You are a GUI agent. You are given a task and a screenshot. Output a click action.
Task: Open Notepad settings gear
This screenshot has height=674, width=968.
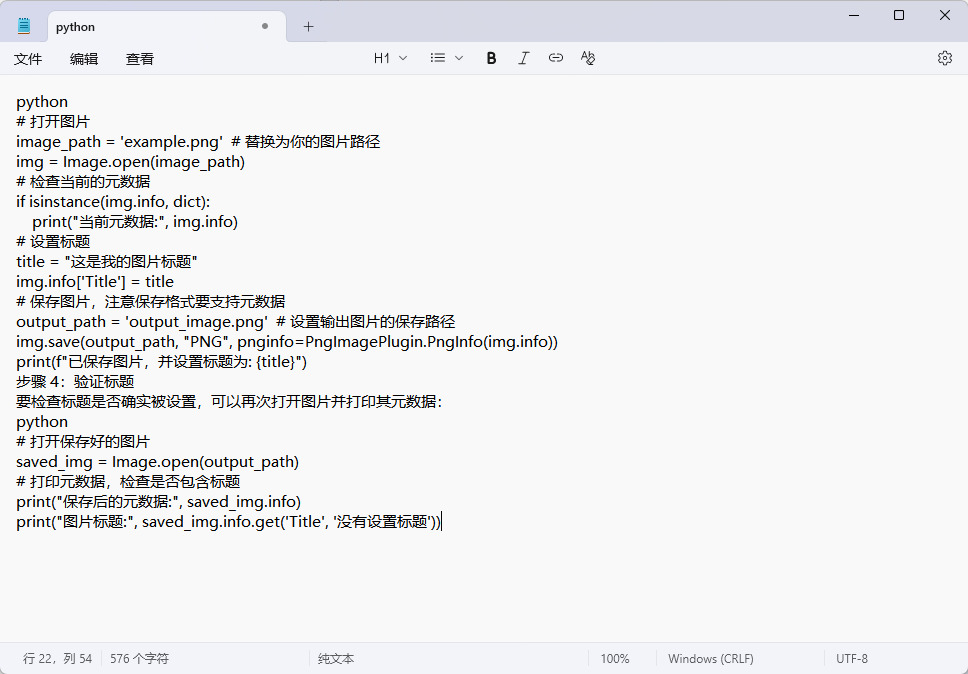coord(945,58)
